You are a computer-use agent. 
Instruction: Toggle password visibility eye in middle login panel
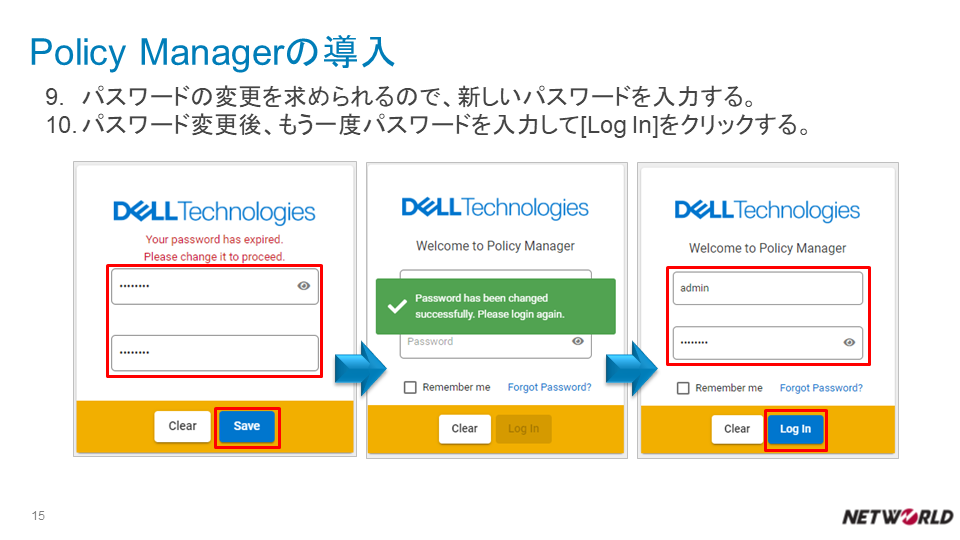click(577, 341)
